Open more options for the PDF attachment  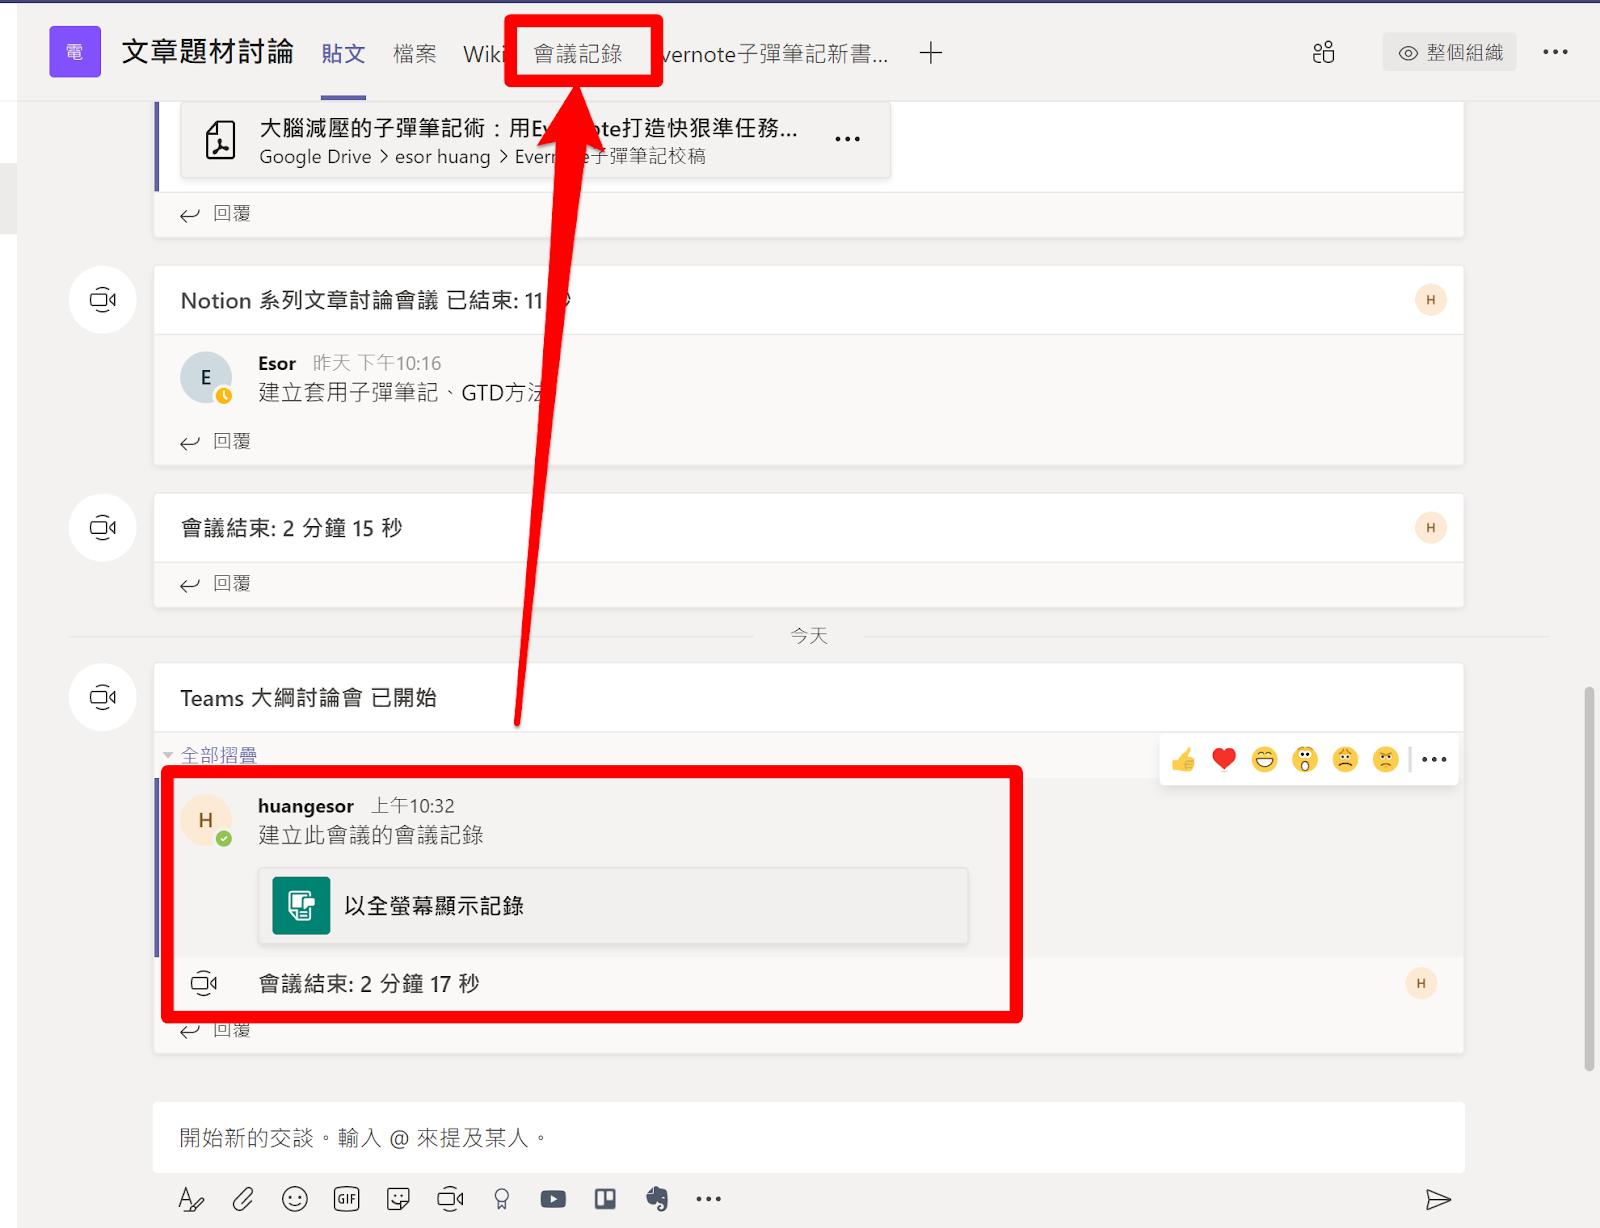coord(847,139)
